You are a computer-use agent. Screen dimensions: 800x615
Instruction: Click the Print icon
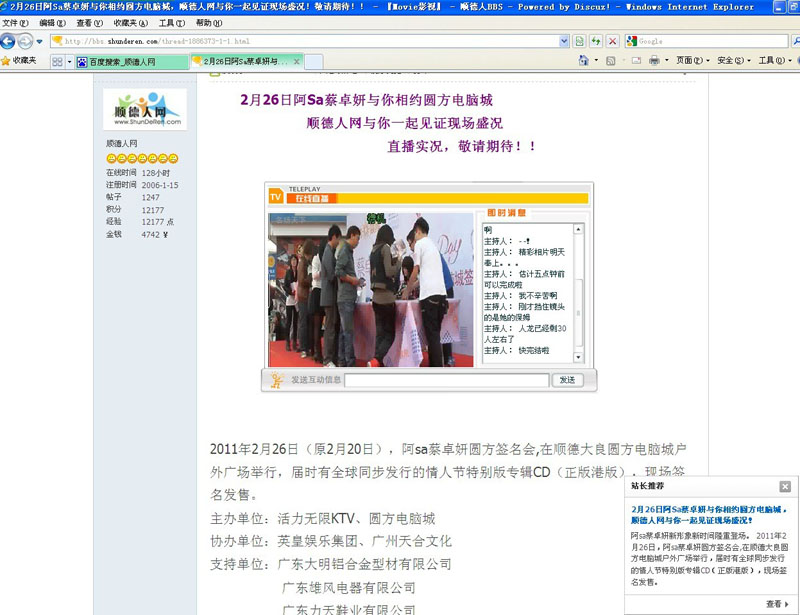pos(654,61)
